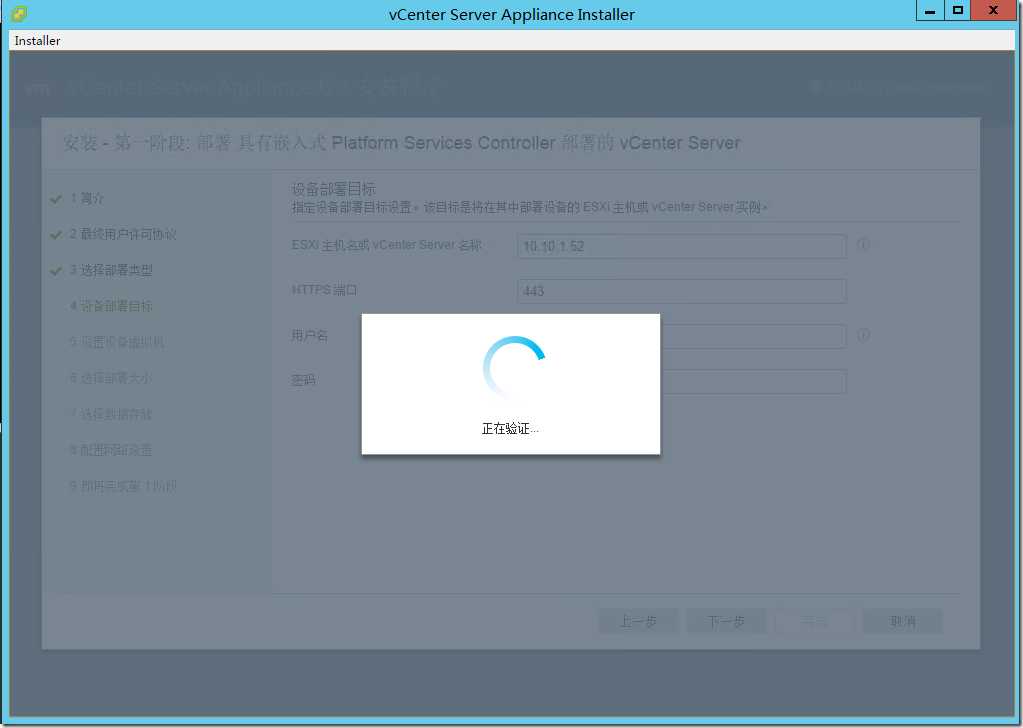The height and width of the screenshot is (728, 1023).
Task: Select step 2 最终用户许可协议 in sidebar
Action: click(123, 234)
